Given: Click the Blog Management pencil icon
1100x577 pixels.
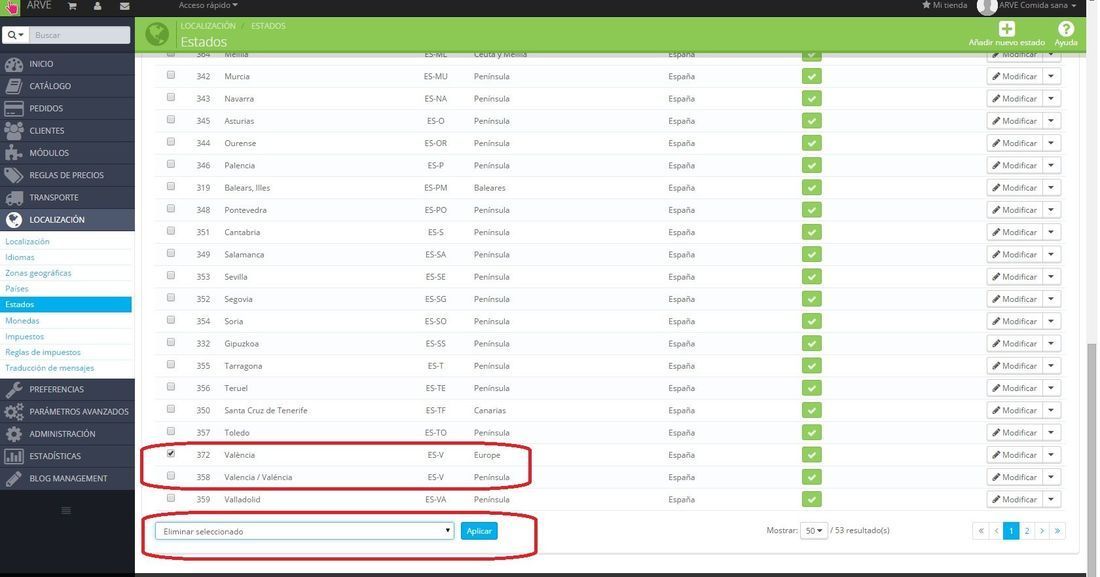Looking at the screenshot, I should [14, 479].
